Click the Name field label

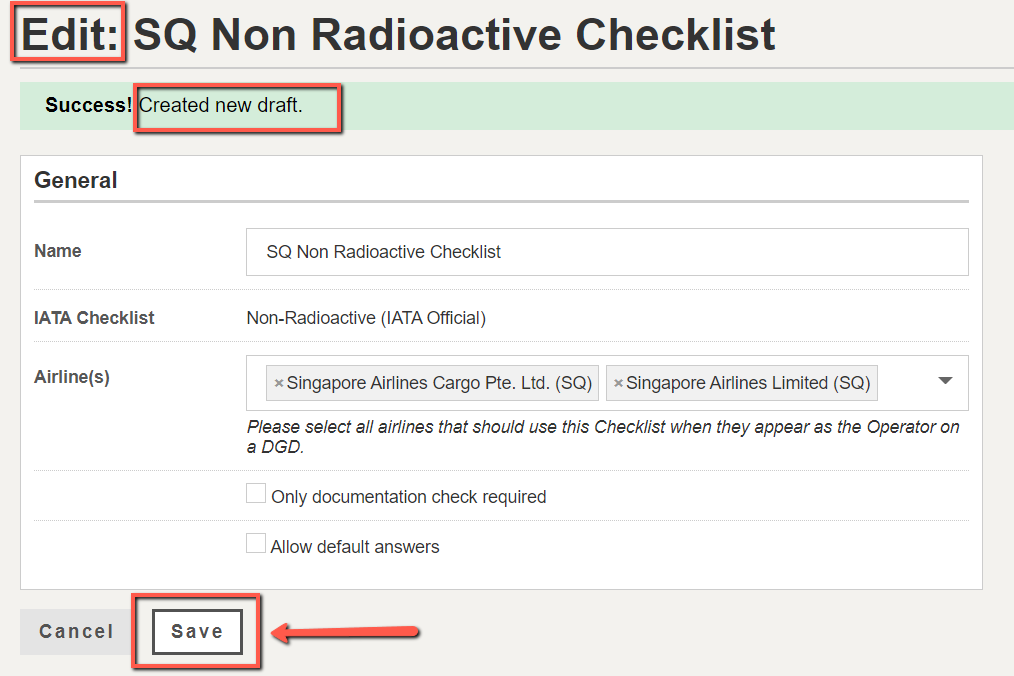point(58,251)
